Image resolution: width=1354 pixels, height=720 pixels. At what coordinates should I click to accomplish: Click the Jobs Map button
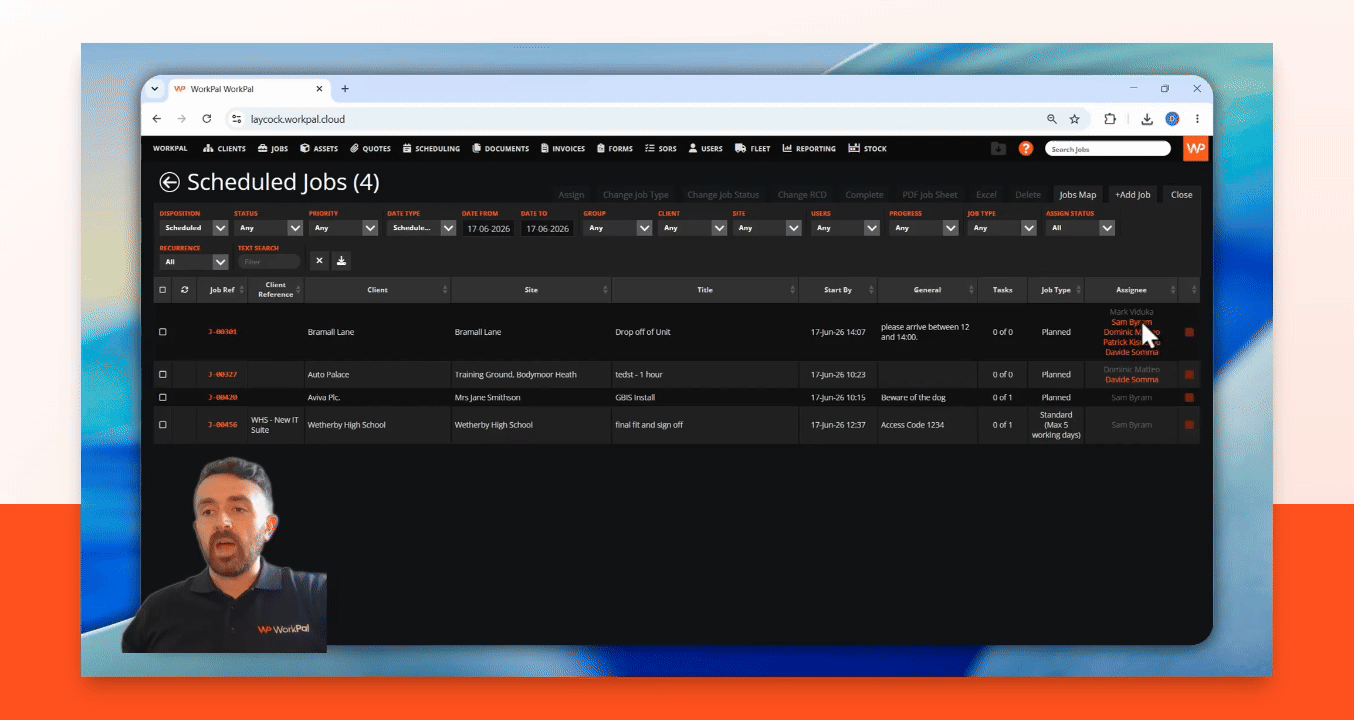(1078, 195)
